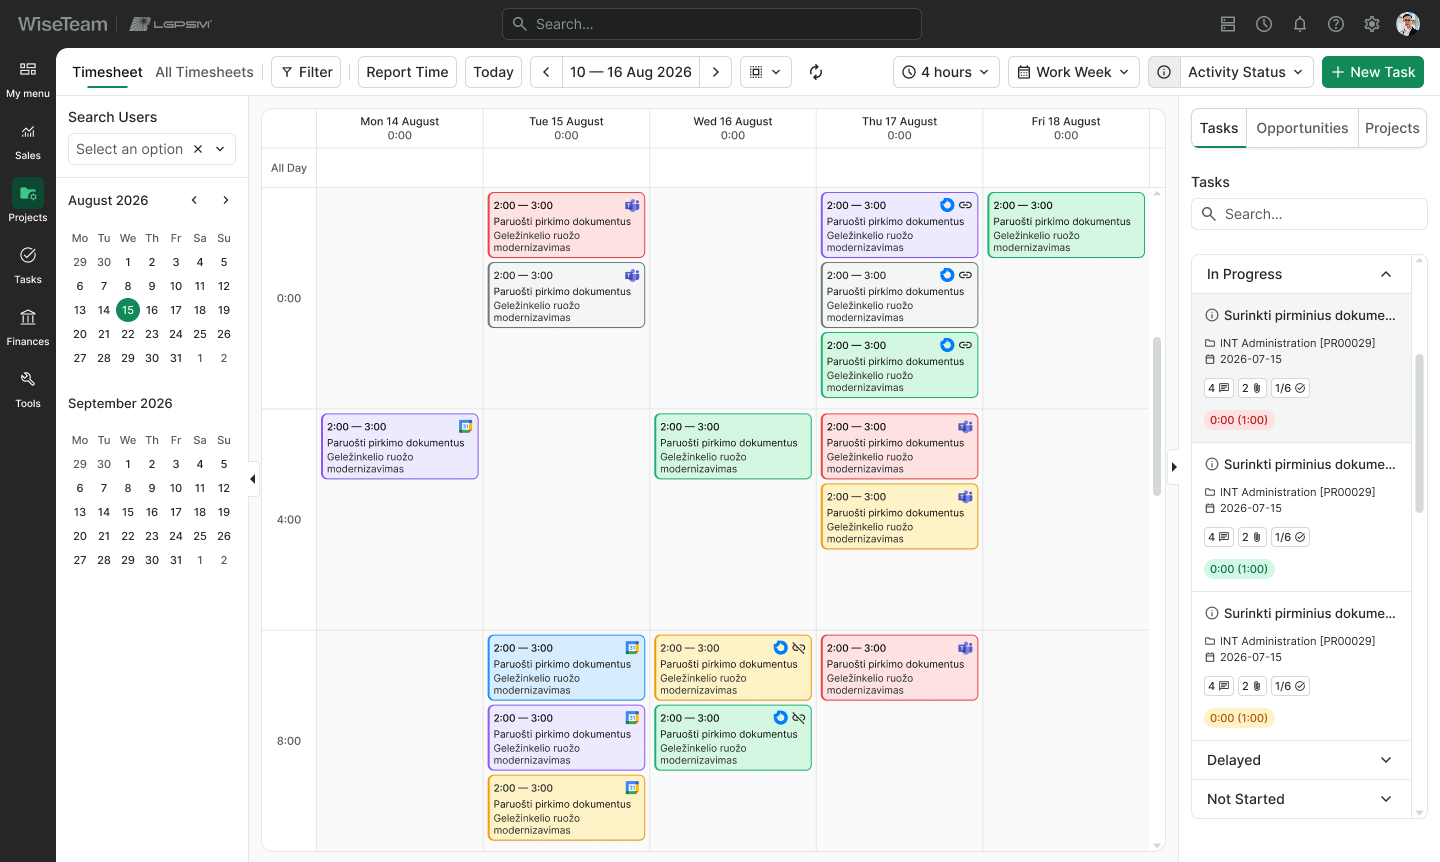
Task: Go to previous week with left arrow
Action: tap(546, 72)
